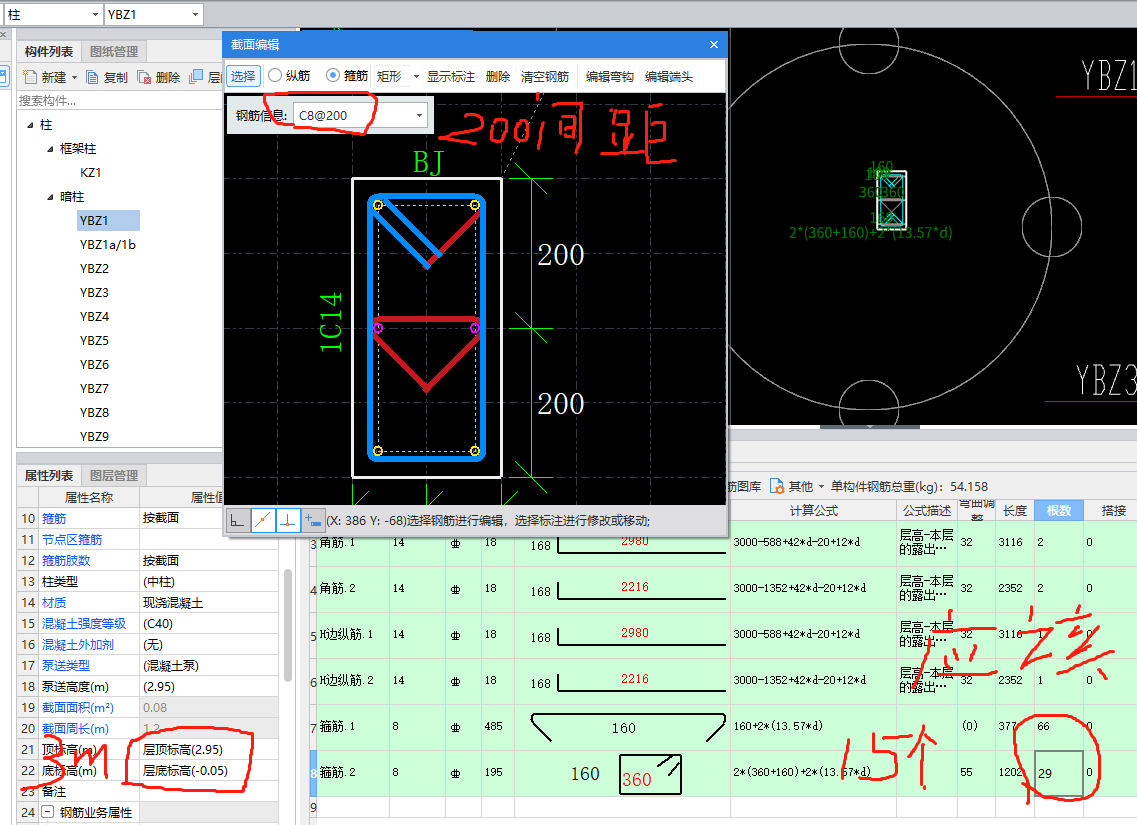Open the 新建 dropdown arrow
1137x825 pixels.
(74, 77)
